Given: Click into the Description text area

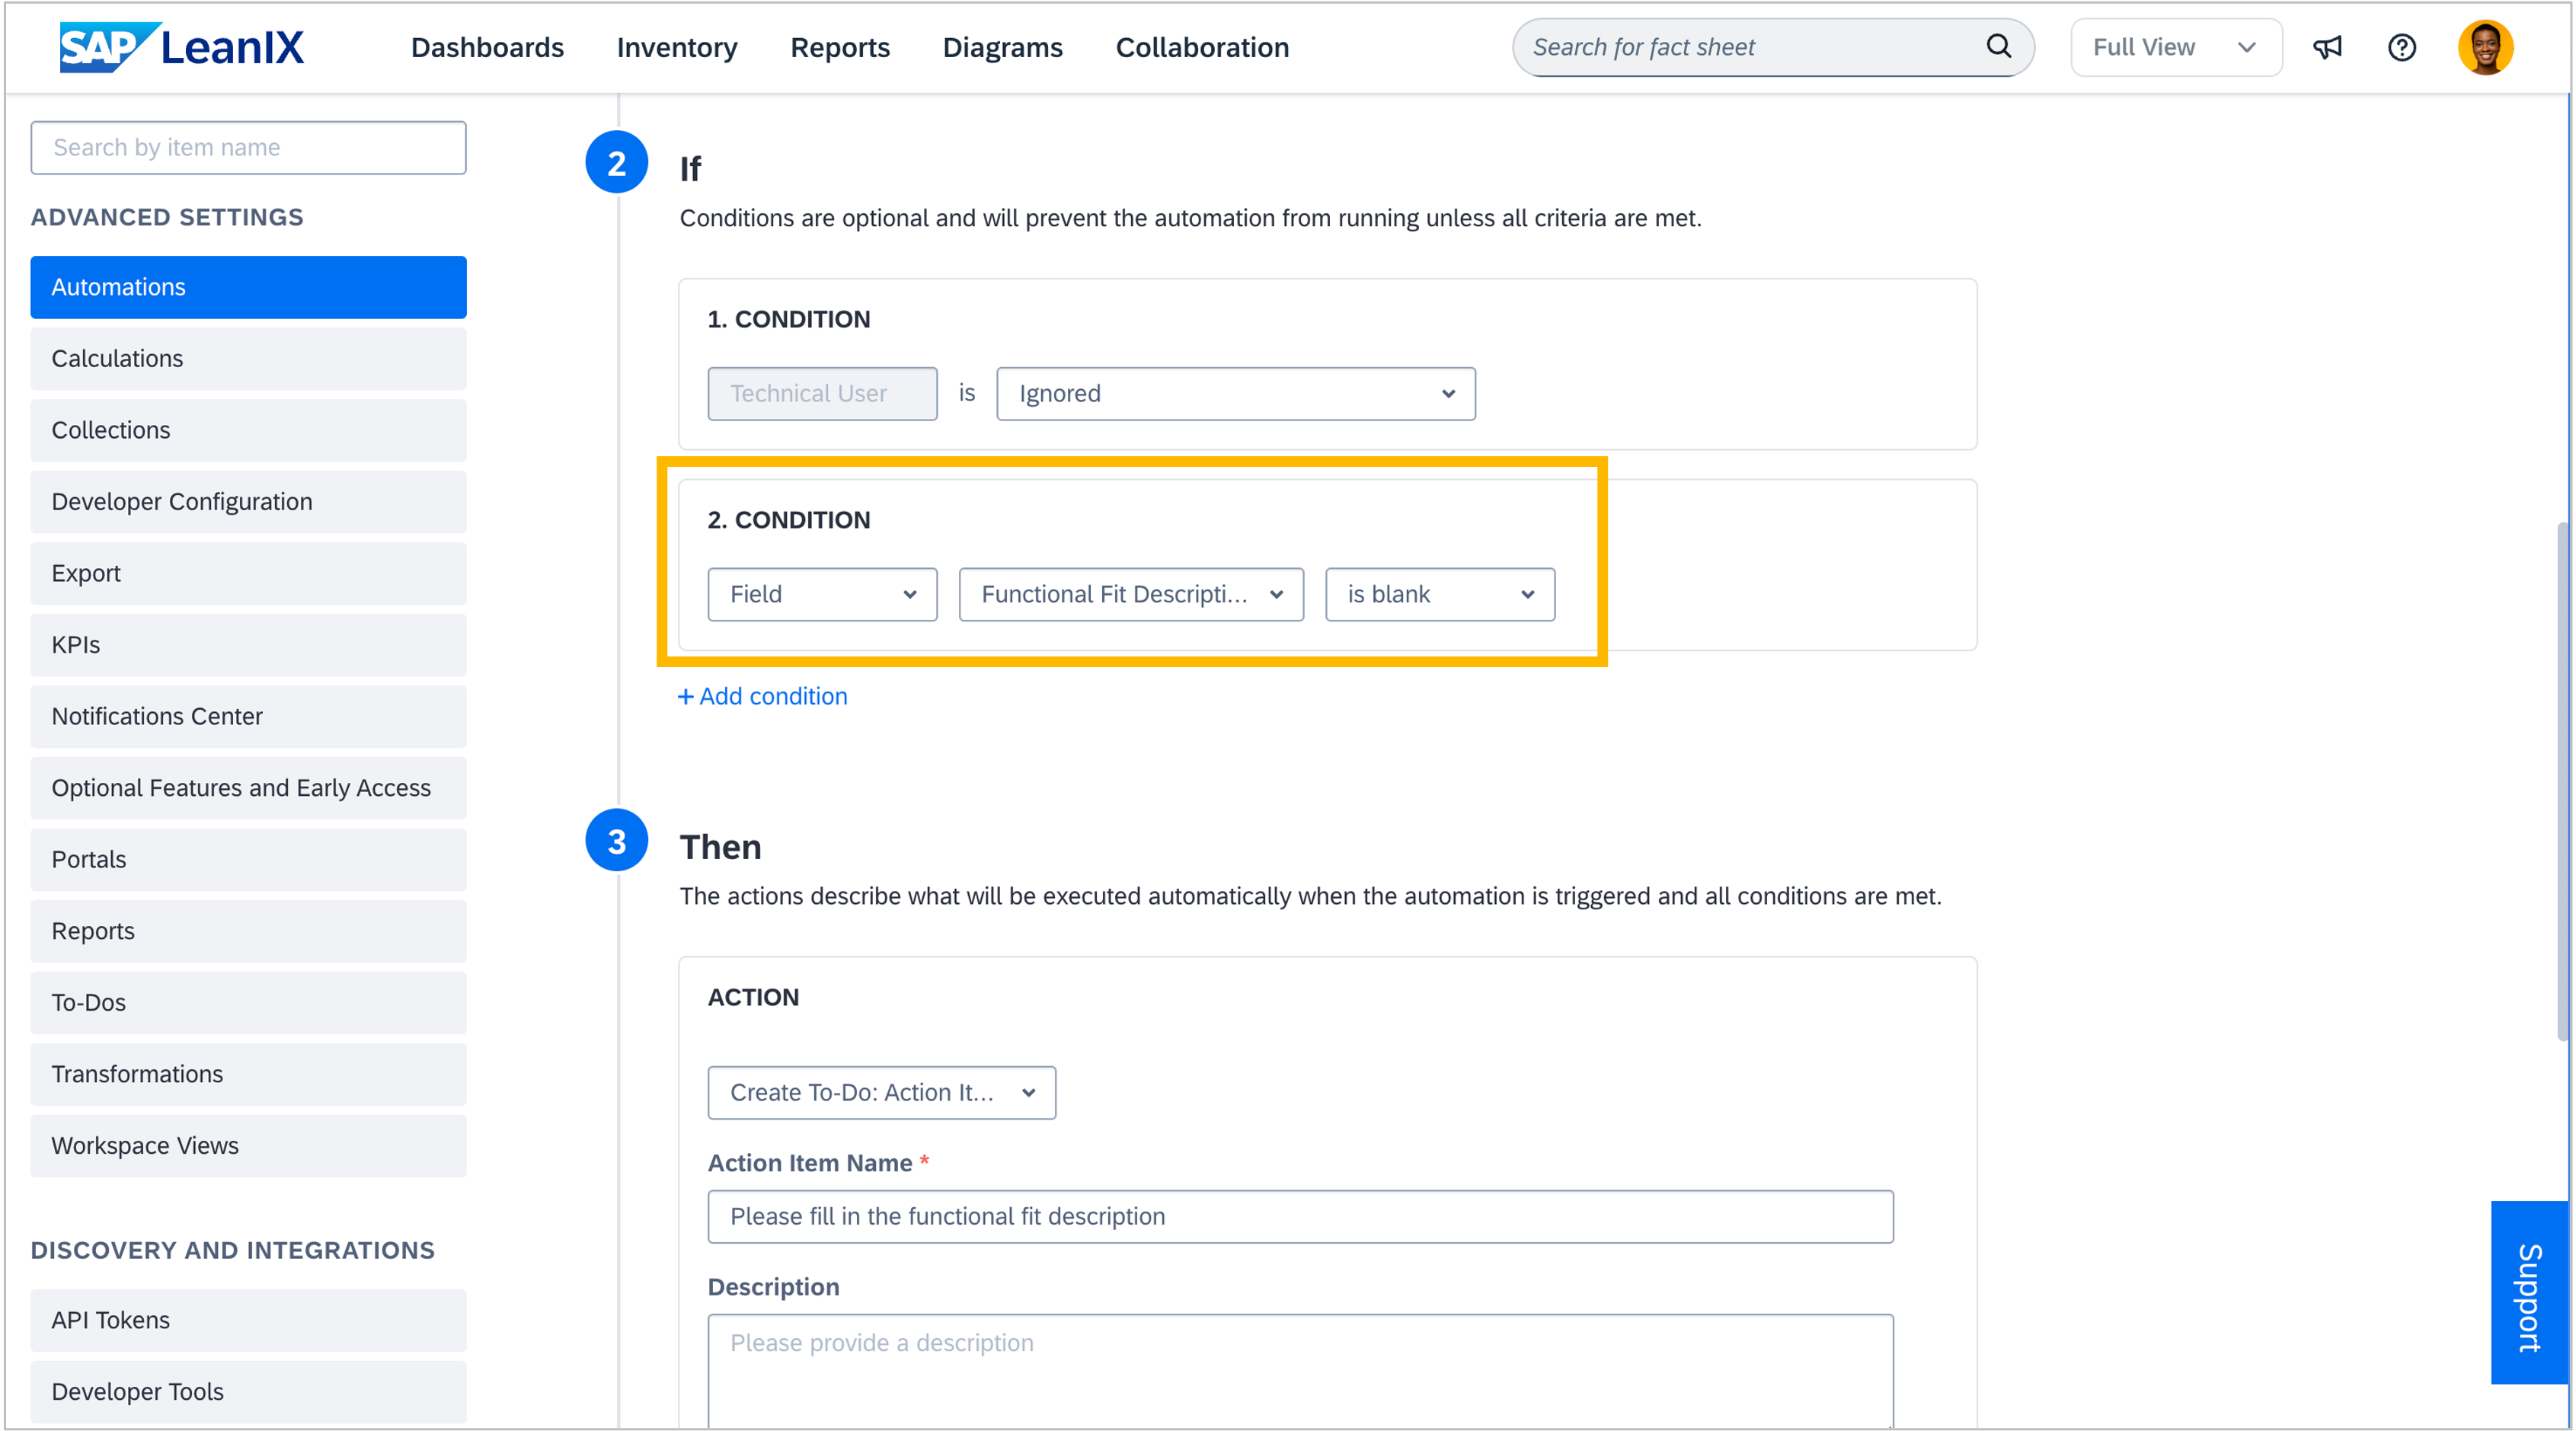Looking at the screenshot, I should click(x=1300, y=1370).
